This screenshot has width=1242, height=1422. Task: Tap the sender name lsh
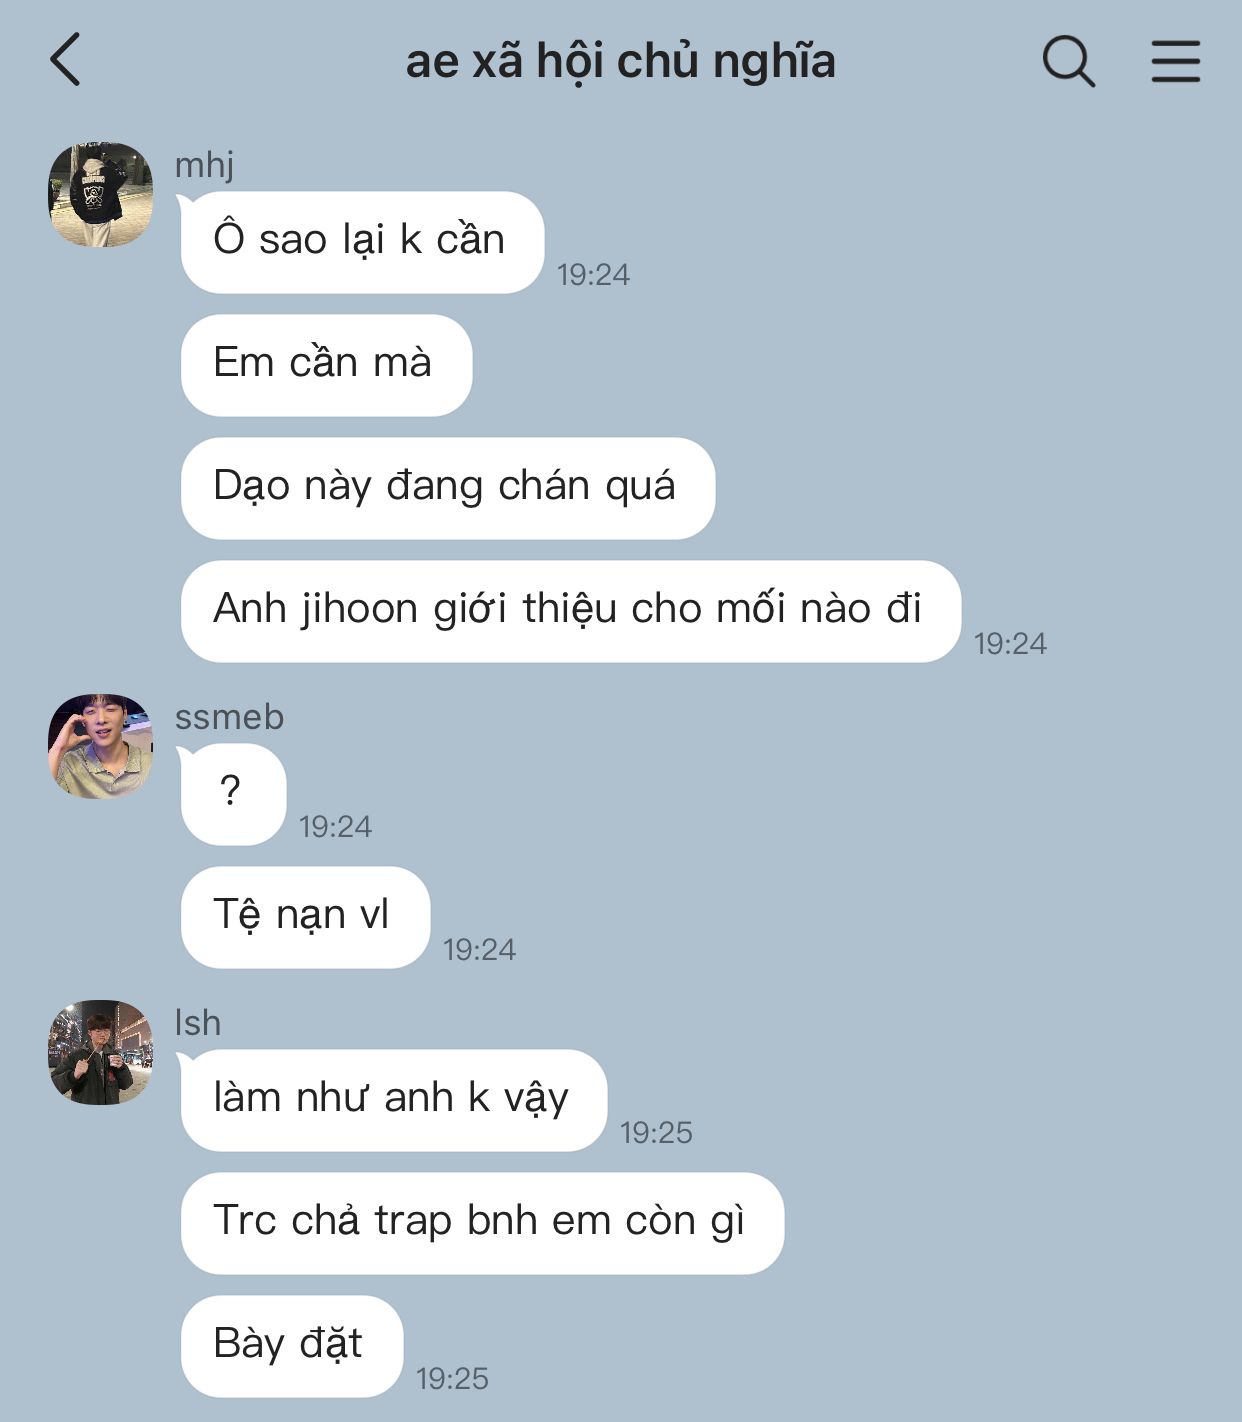[x=198, y=1023]
